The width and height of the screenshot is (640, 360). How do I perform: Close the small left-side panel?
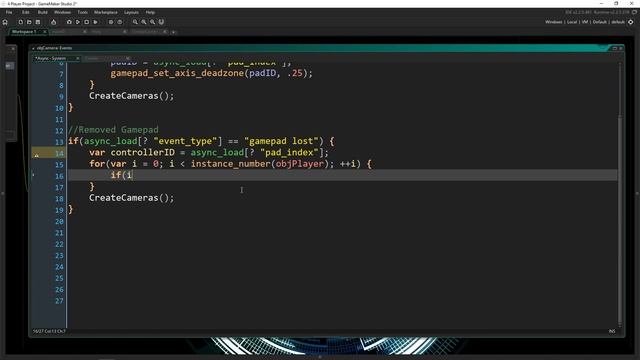pos(13,49)
